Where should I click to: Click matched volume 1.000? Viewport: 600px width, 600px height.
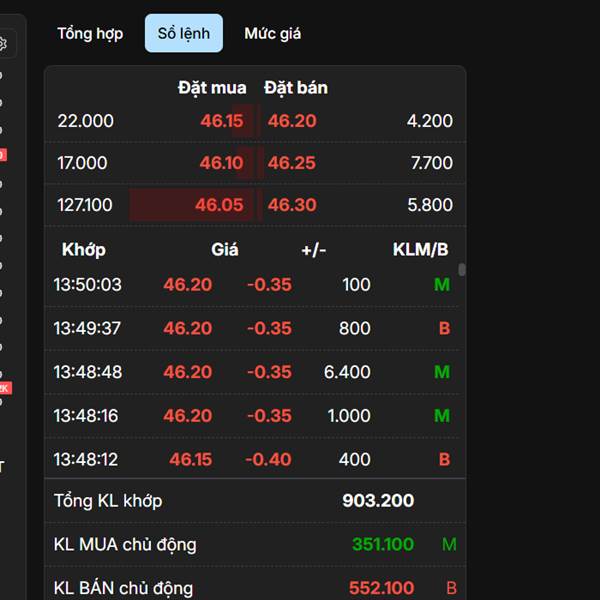pyautogui.click(x=349, y=416)
